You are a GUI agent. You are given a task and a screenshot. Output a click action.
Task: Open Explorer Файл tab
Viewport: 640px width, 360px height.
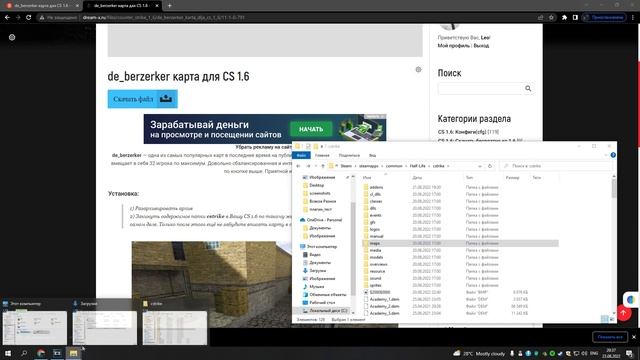tap(301, 156)
